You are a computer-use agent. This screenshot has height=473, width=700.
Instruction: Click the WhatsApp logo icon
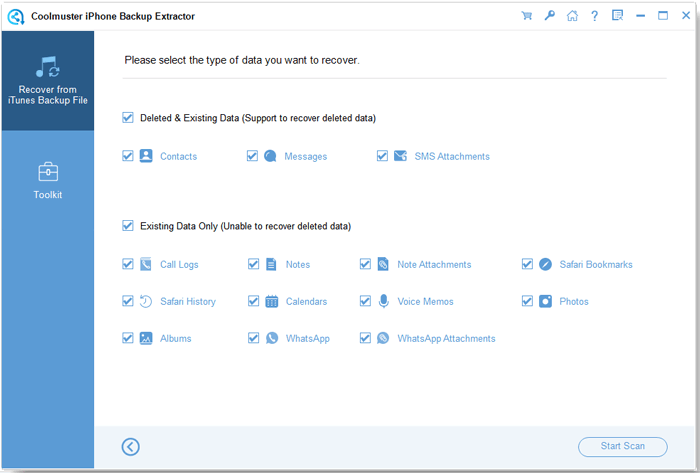pos(272,338)
